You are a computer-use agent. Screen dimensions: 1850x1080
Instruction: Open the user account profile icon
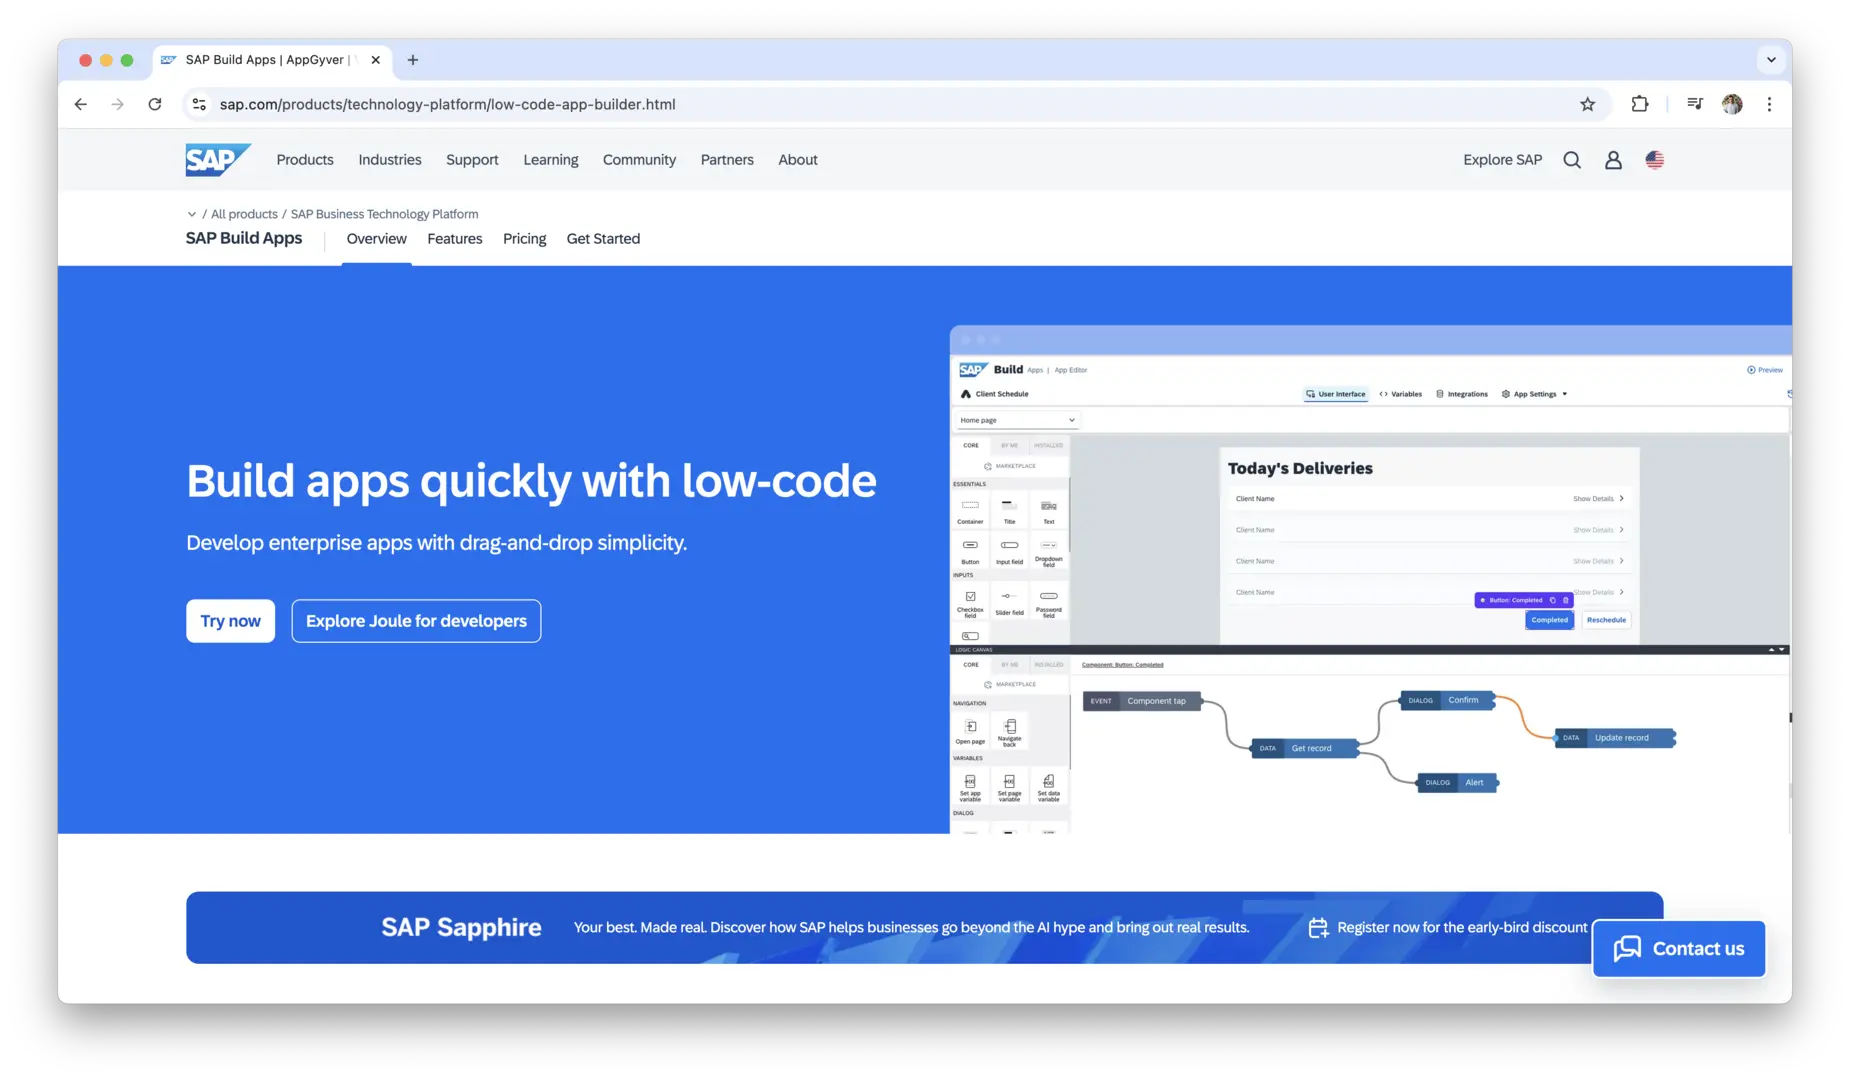coord(1613,160)
